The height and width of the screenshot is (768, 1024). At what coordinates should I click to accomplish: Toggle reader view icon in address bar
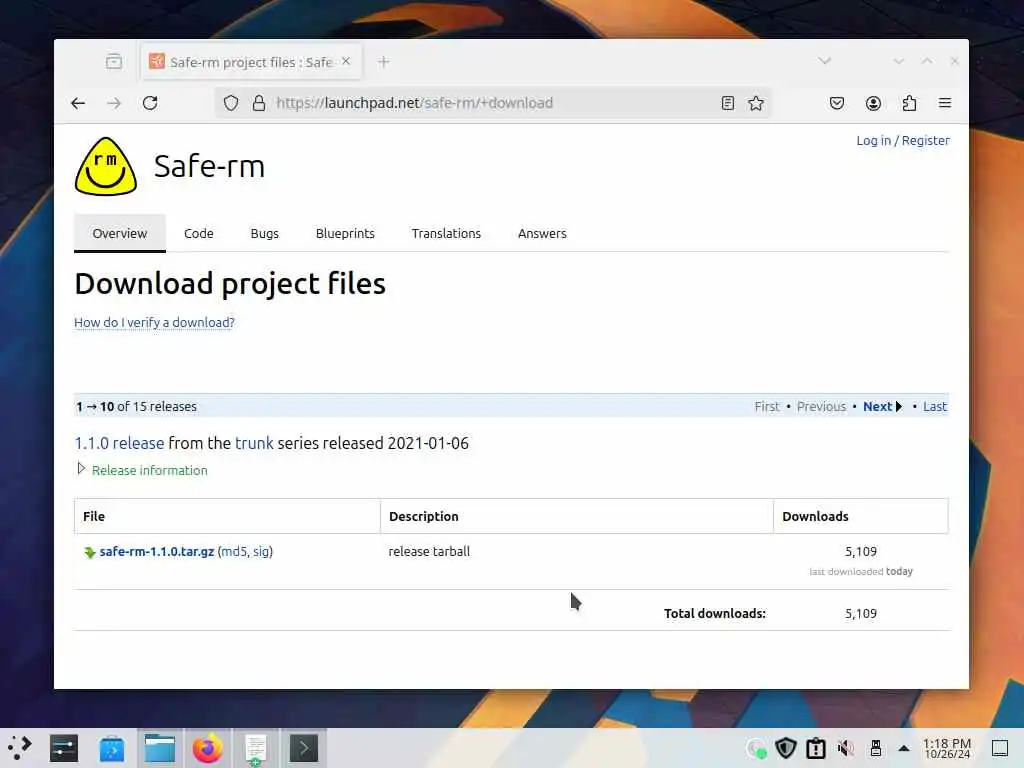728,103
